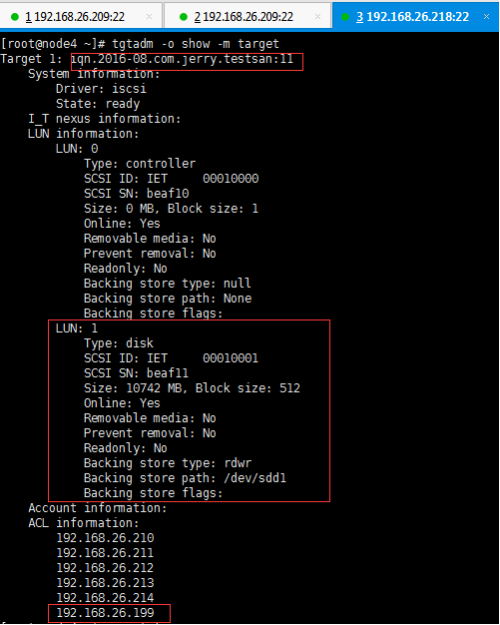The image size is (500, 625).
Task: Close the 192.168.26.218:22 tab
Action: [x=486, y=17]
